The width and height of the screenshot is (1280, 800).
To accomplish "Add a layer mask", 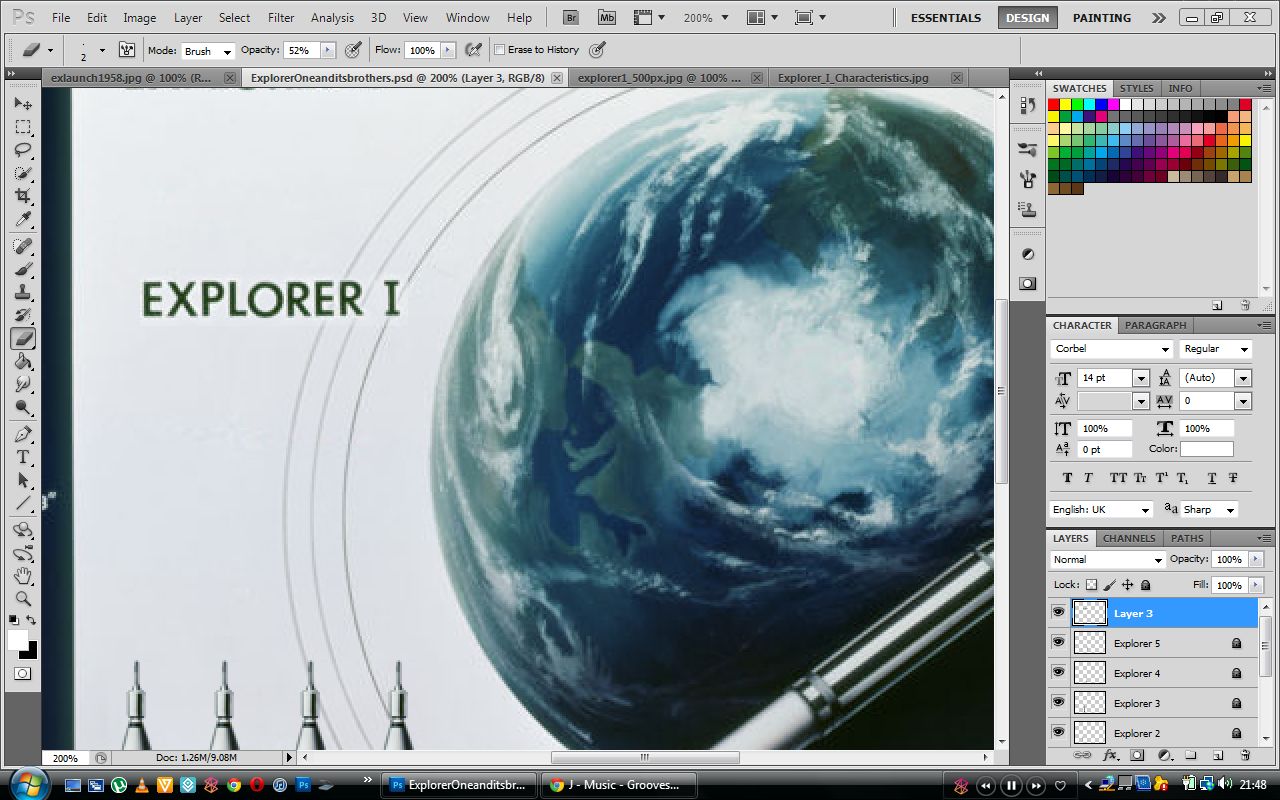I will [1137, 756].
